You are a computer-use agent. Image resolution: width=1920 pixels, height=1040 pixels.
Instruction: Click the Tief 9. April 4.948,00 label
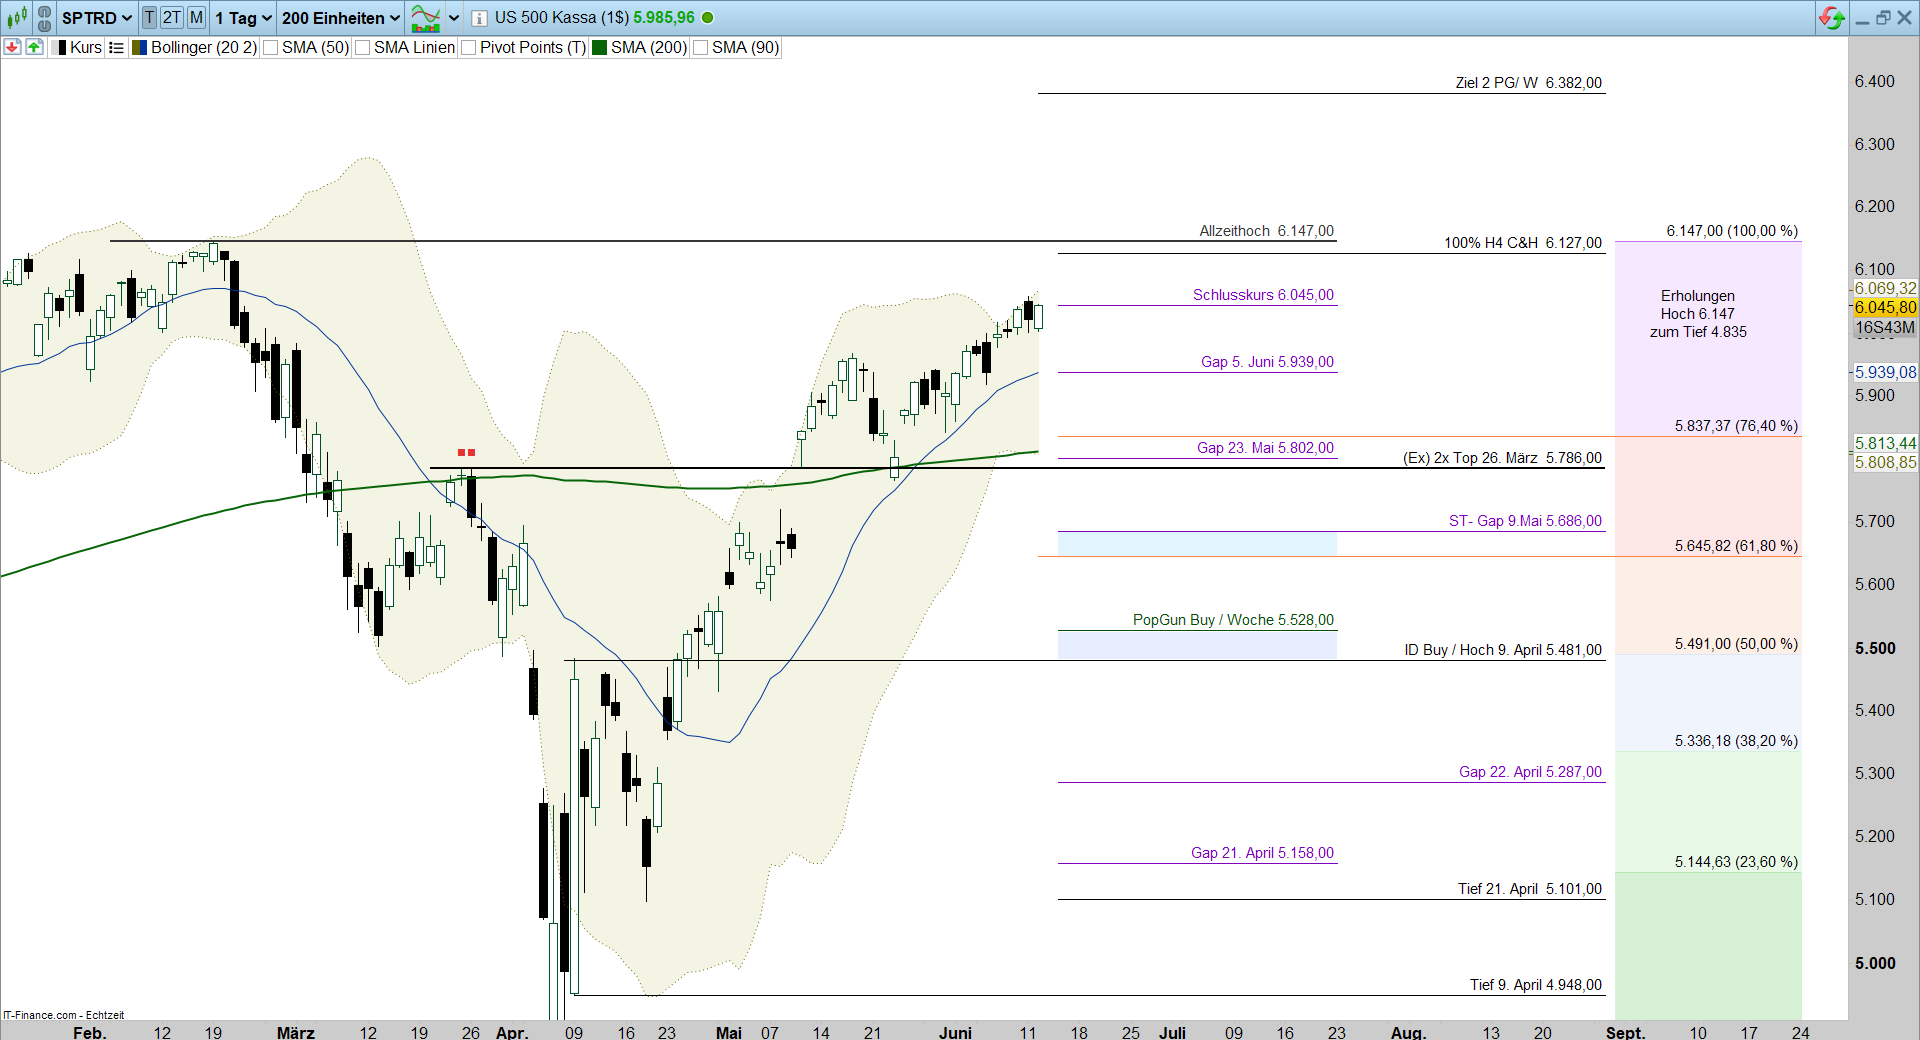(x=1535, y=985)
